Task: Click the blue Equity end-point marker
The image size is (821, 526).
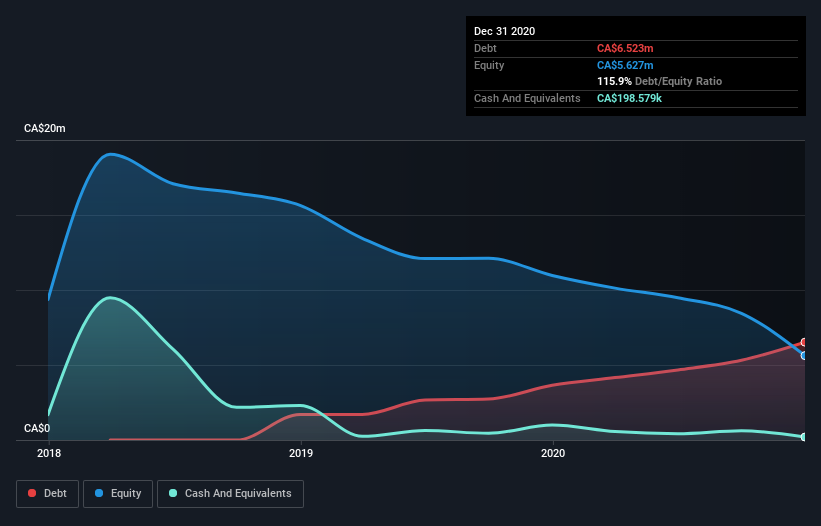Action: click(804, 355)
